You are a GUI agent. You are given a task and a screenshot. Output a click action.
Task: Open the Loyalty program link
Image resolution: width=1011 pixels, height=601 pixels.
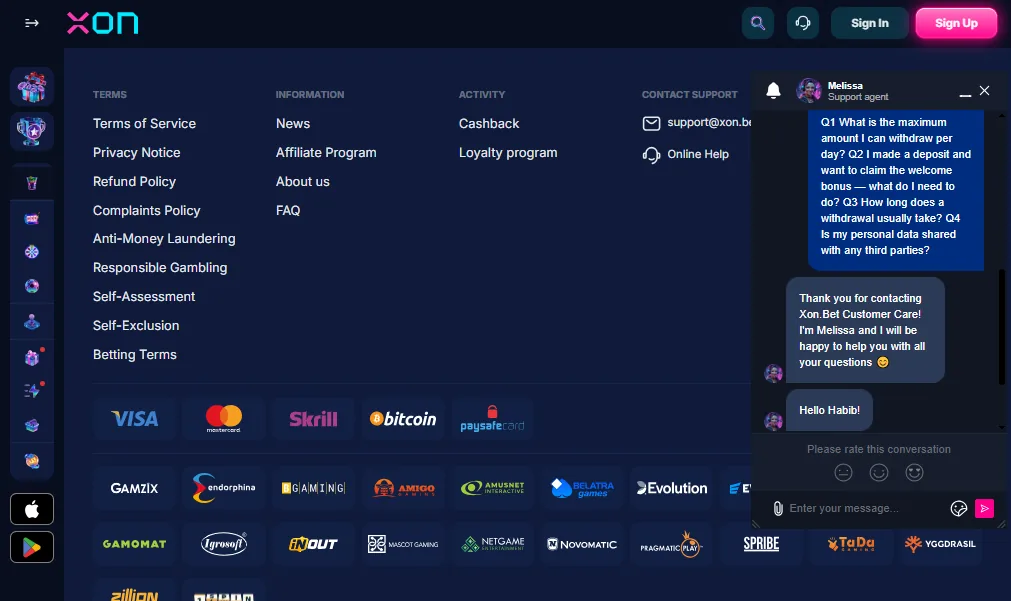point(508,152)
